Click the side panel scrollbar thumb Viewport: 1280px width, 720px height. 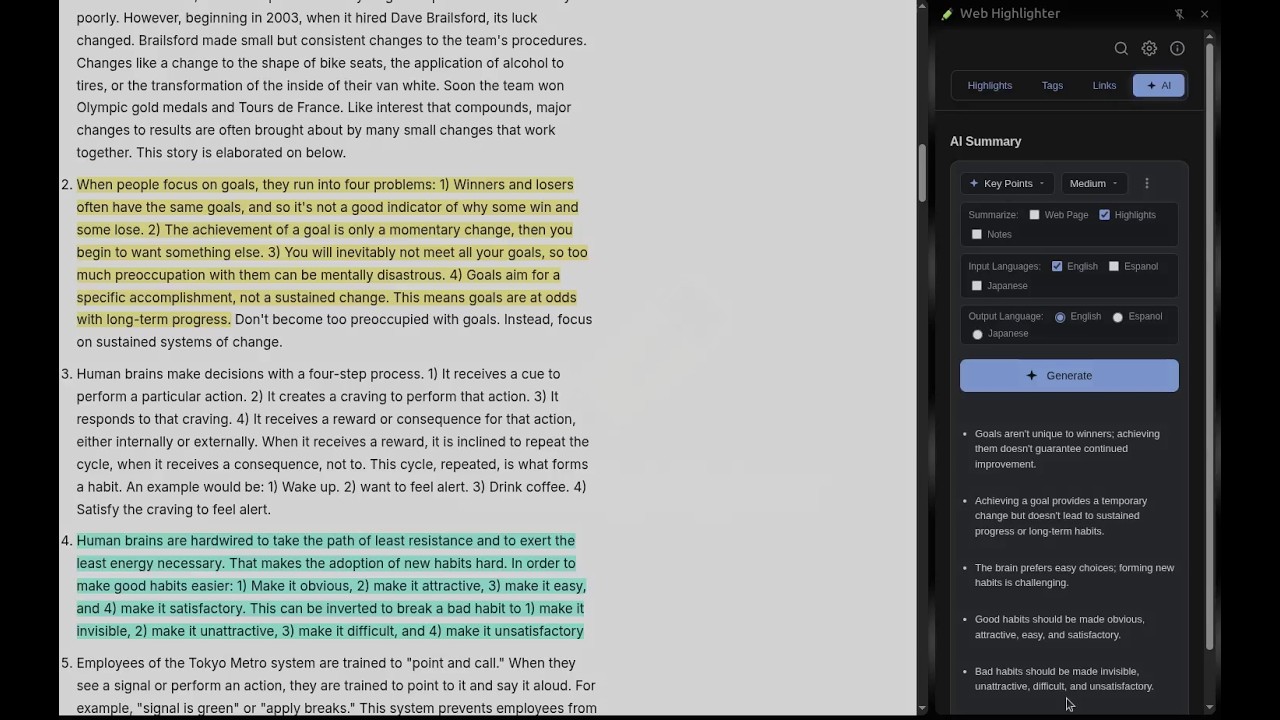click(1209, 345)
